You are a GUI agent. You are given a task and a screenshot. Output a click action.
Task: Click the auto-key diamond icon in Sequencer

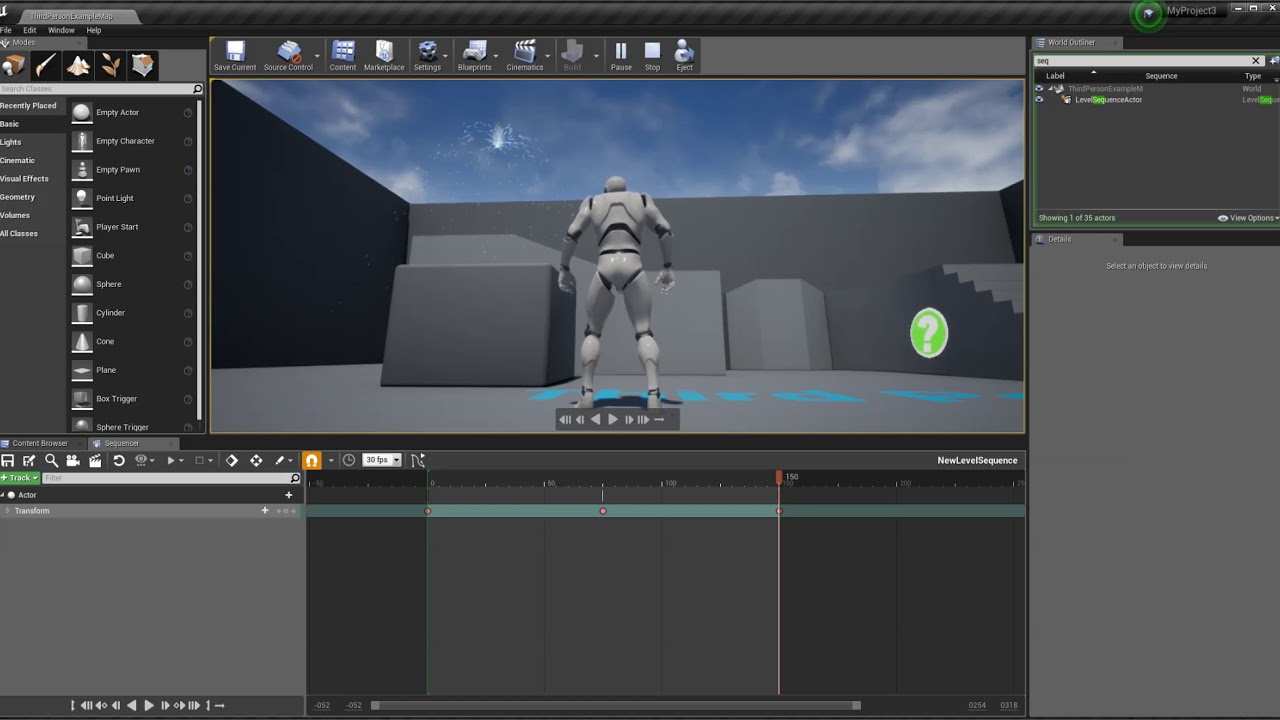pos(232,460)
